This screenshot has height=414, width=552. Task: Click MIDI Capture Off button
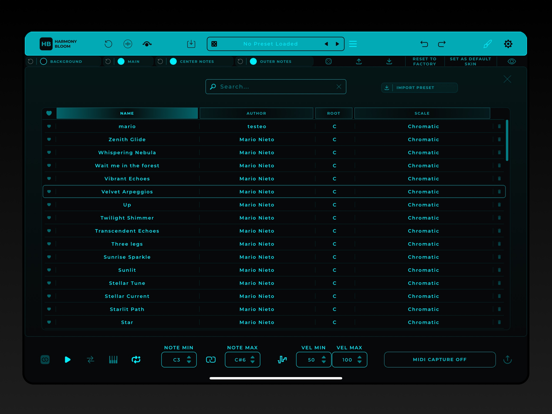coord(440,360)
